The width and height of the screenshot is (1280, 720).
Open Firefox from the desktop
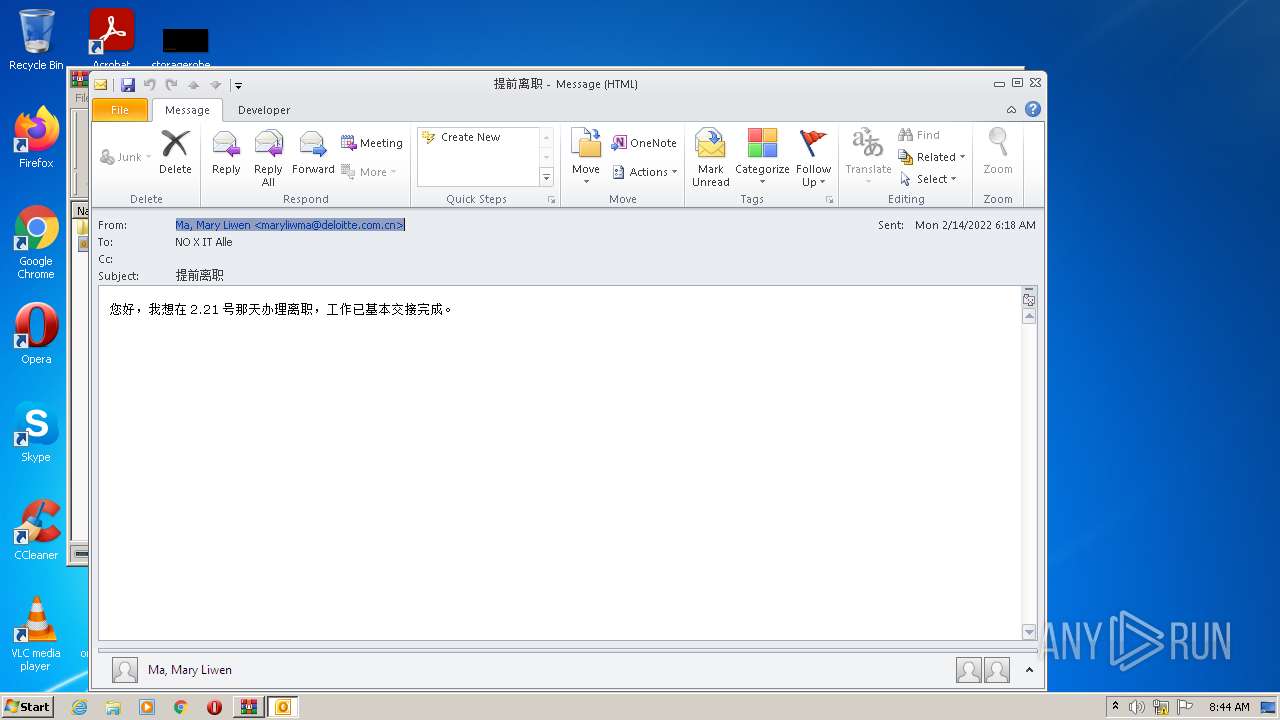coord(36,137)
